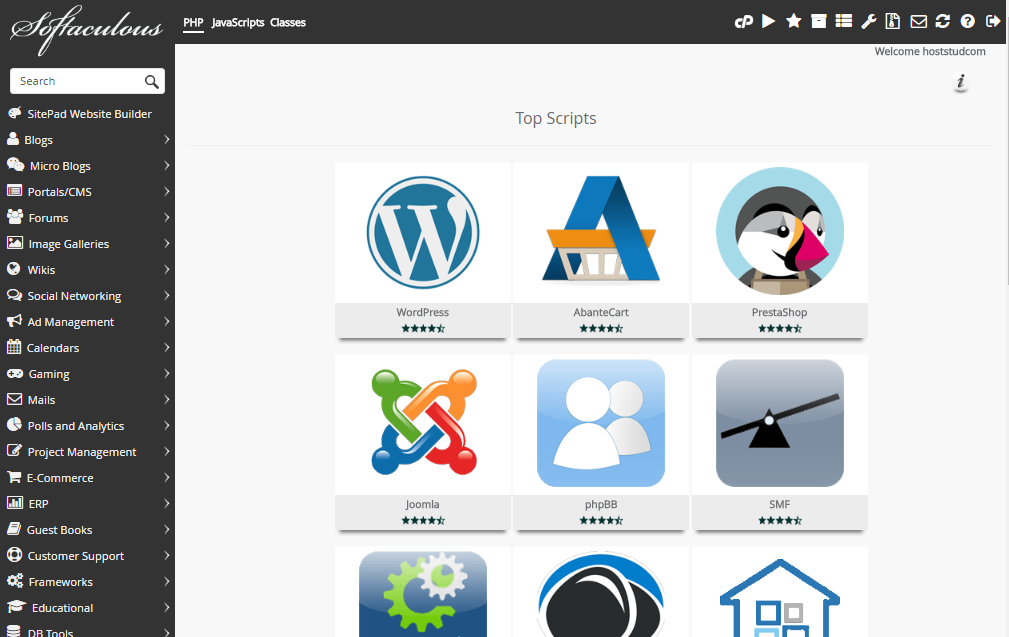Open SitePad Website Builder
Image resolution: width=1009 pixels, height=637 pixels.
point(87,114)
